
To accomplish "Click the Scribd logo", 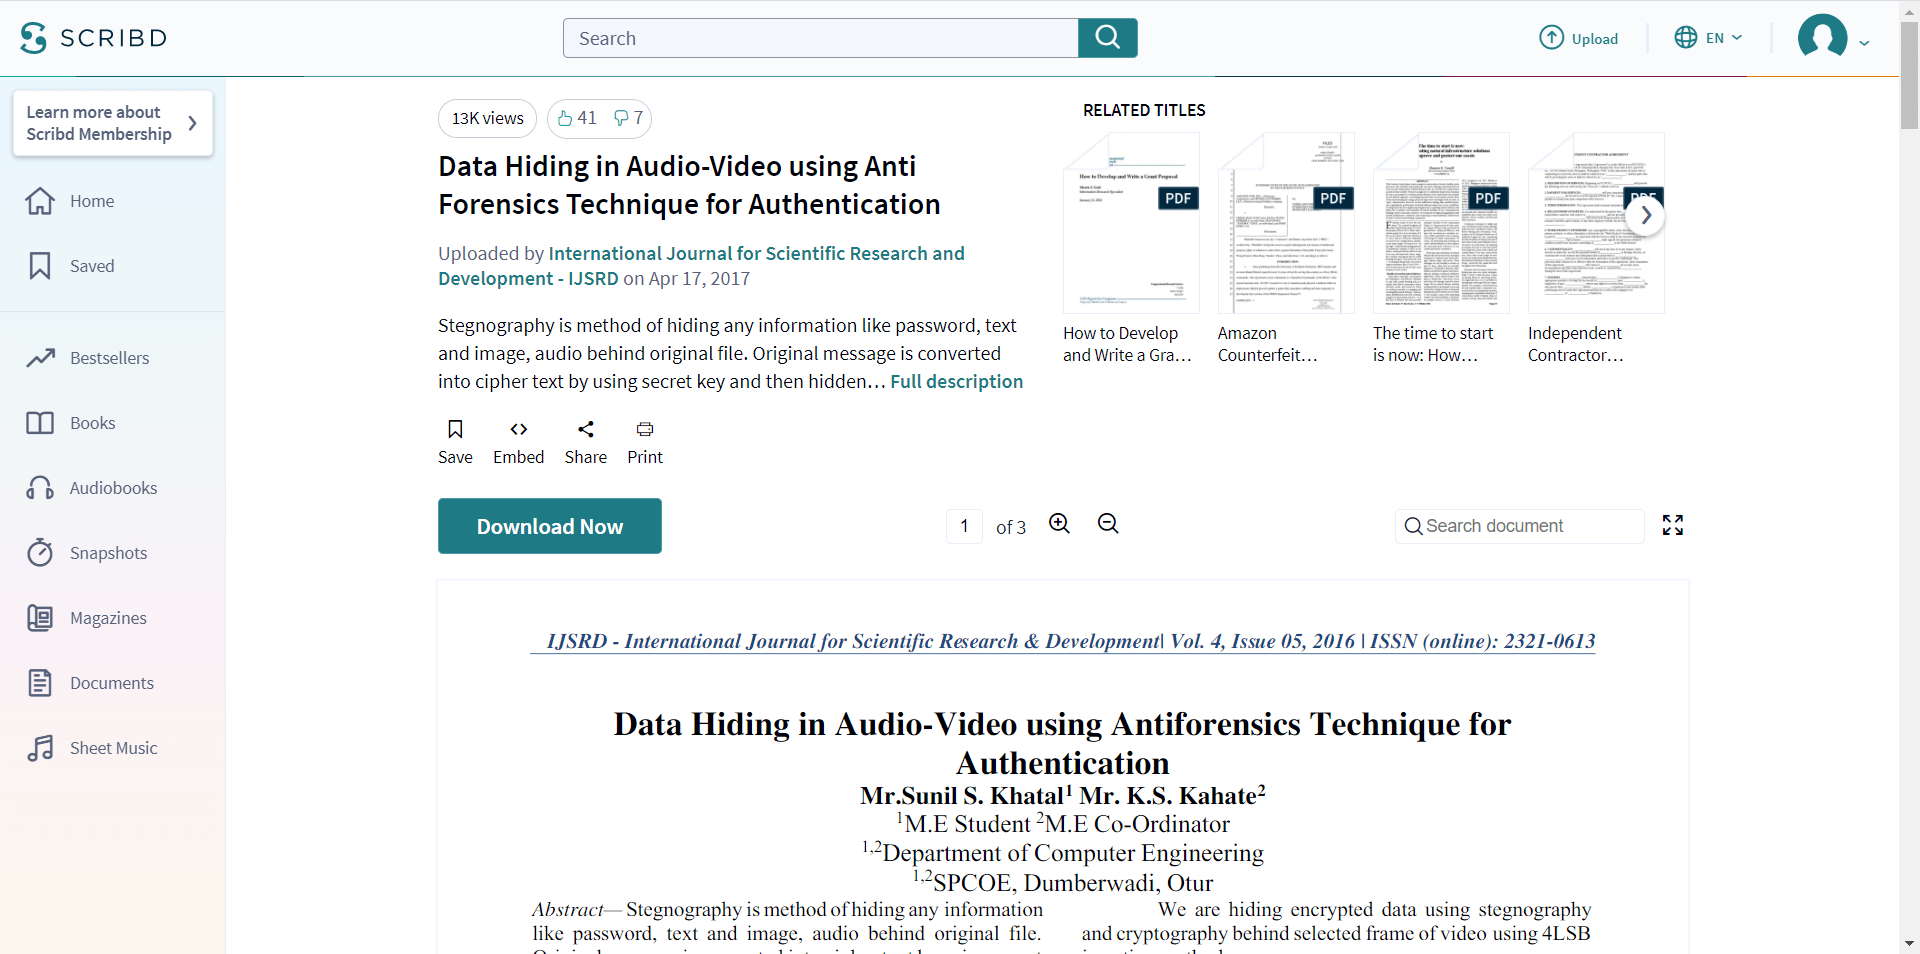I will [93, 38].
